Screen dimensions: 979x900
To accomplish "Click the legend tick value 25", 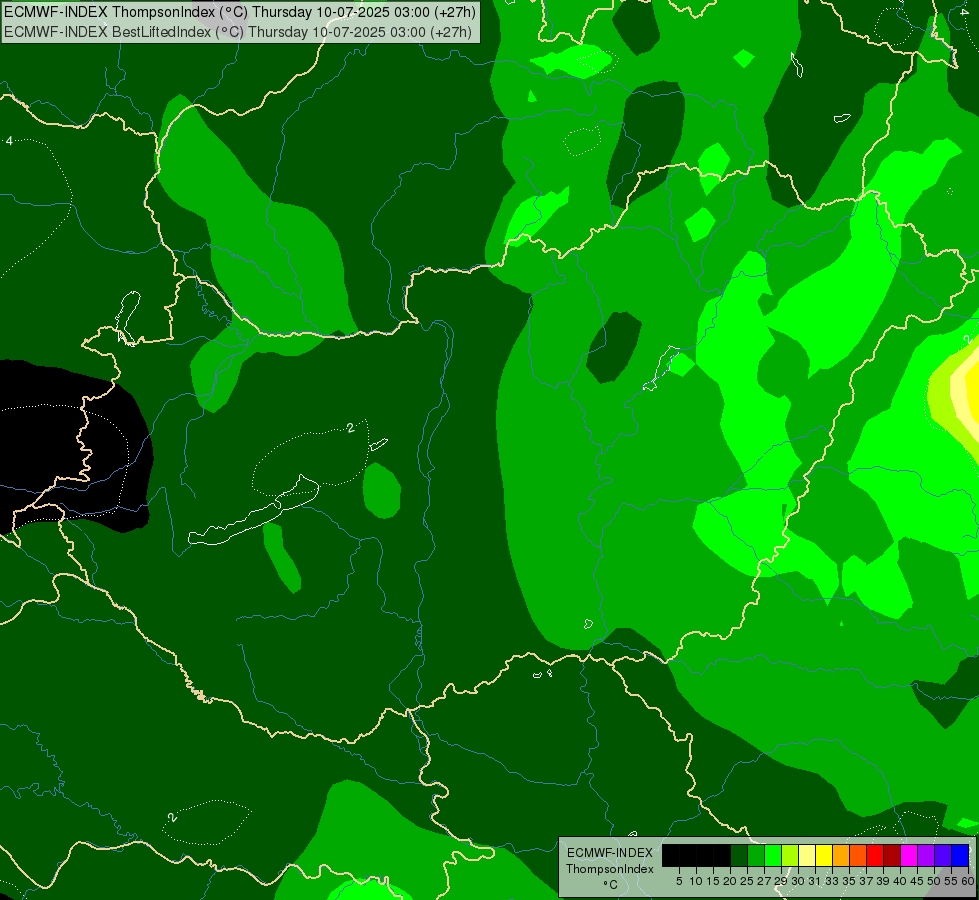I will click(x=747, y=881).
